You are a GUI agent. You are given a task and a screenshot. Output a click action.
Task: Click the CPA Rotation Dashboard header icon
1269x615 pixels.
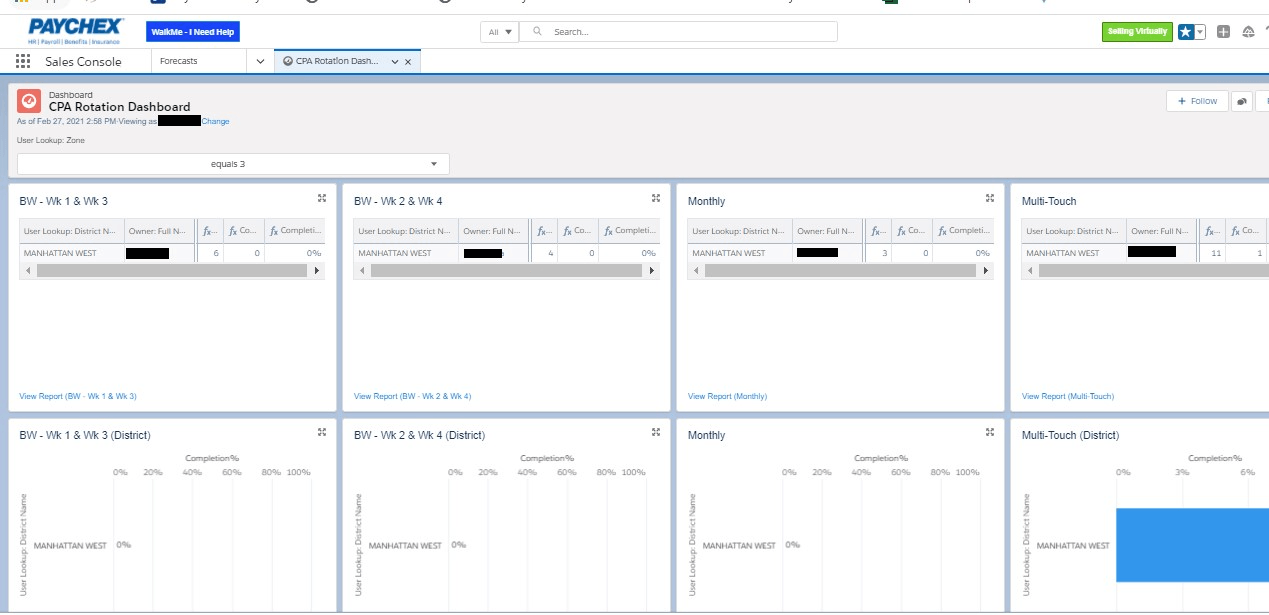pyautogui.click(x=29, y=101)
